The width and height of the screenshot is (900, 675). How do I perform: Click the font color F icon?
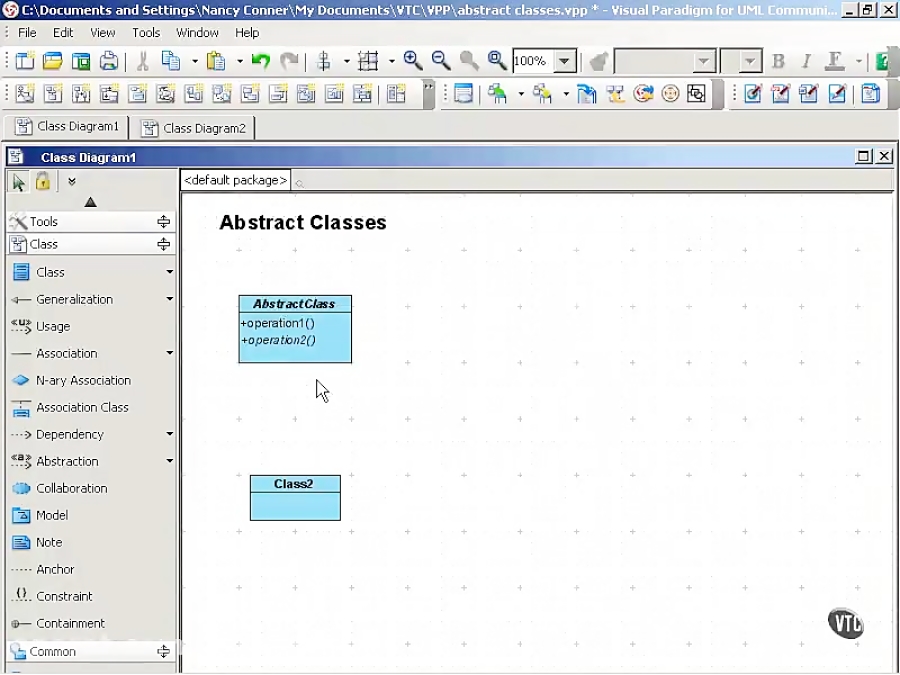(x=835, y=61)
